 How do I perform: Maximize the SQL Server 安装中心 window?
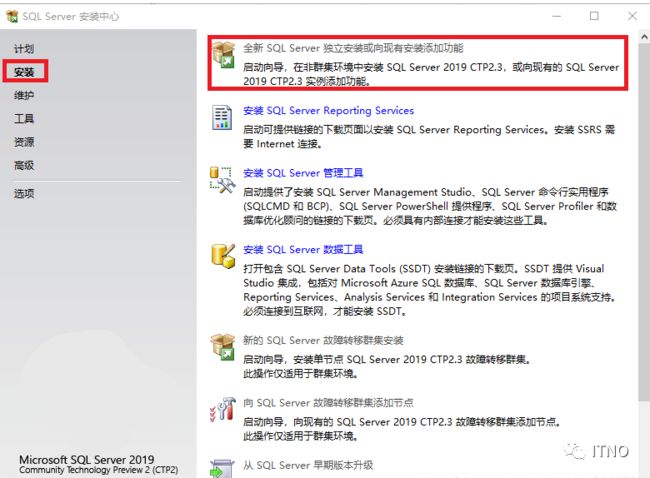coord(594,16)
